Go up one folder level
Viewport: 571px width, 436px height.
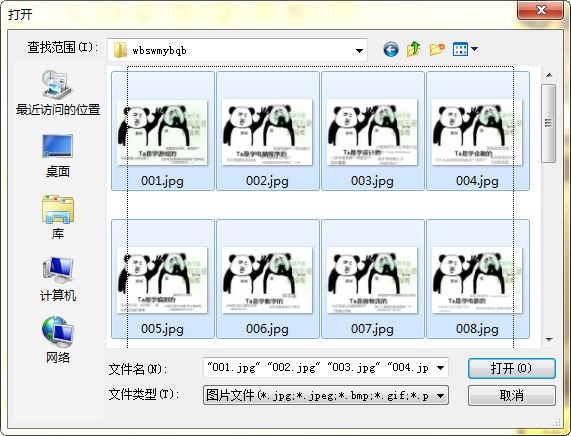click(x=414, y=49)
